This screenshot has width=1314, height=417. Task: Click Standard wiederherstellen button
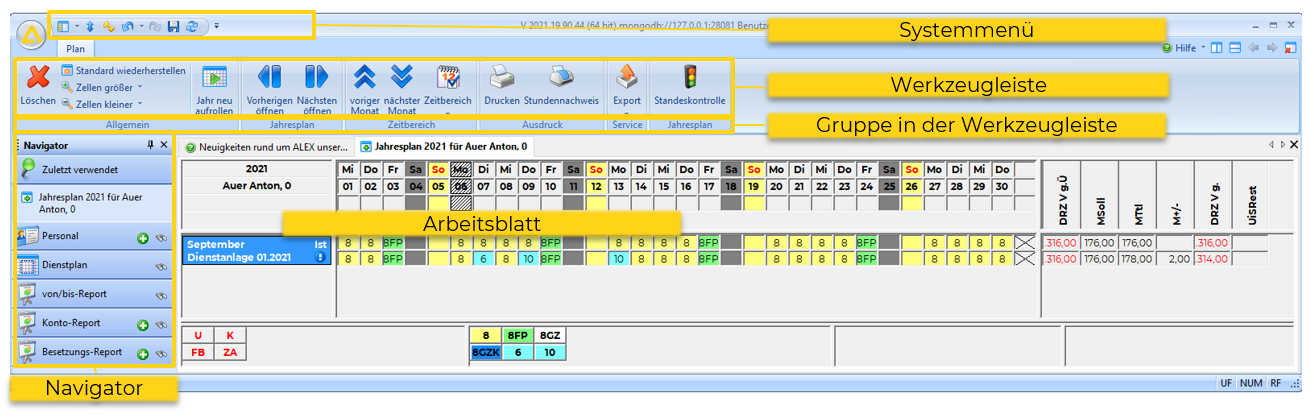(123, 71)
